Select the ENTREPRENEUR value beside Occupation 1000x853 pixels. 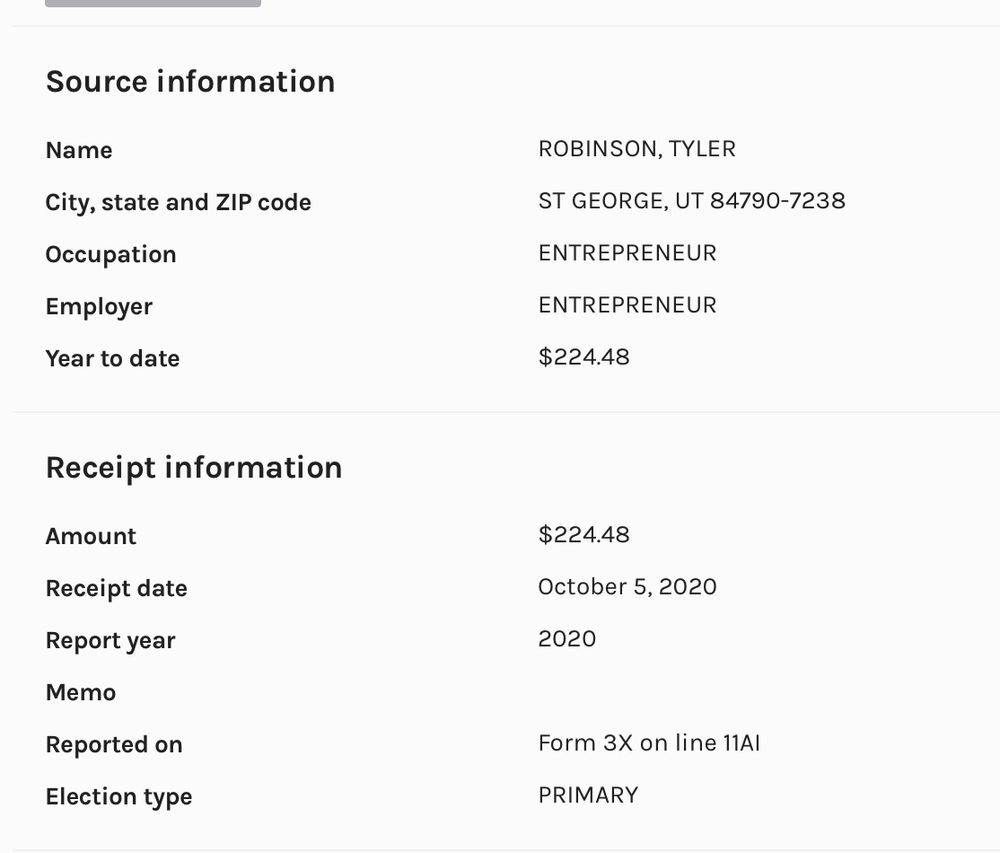click(627, 253)
